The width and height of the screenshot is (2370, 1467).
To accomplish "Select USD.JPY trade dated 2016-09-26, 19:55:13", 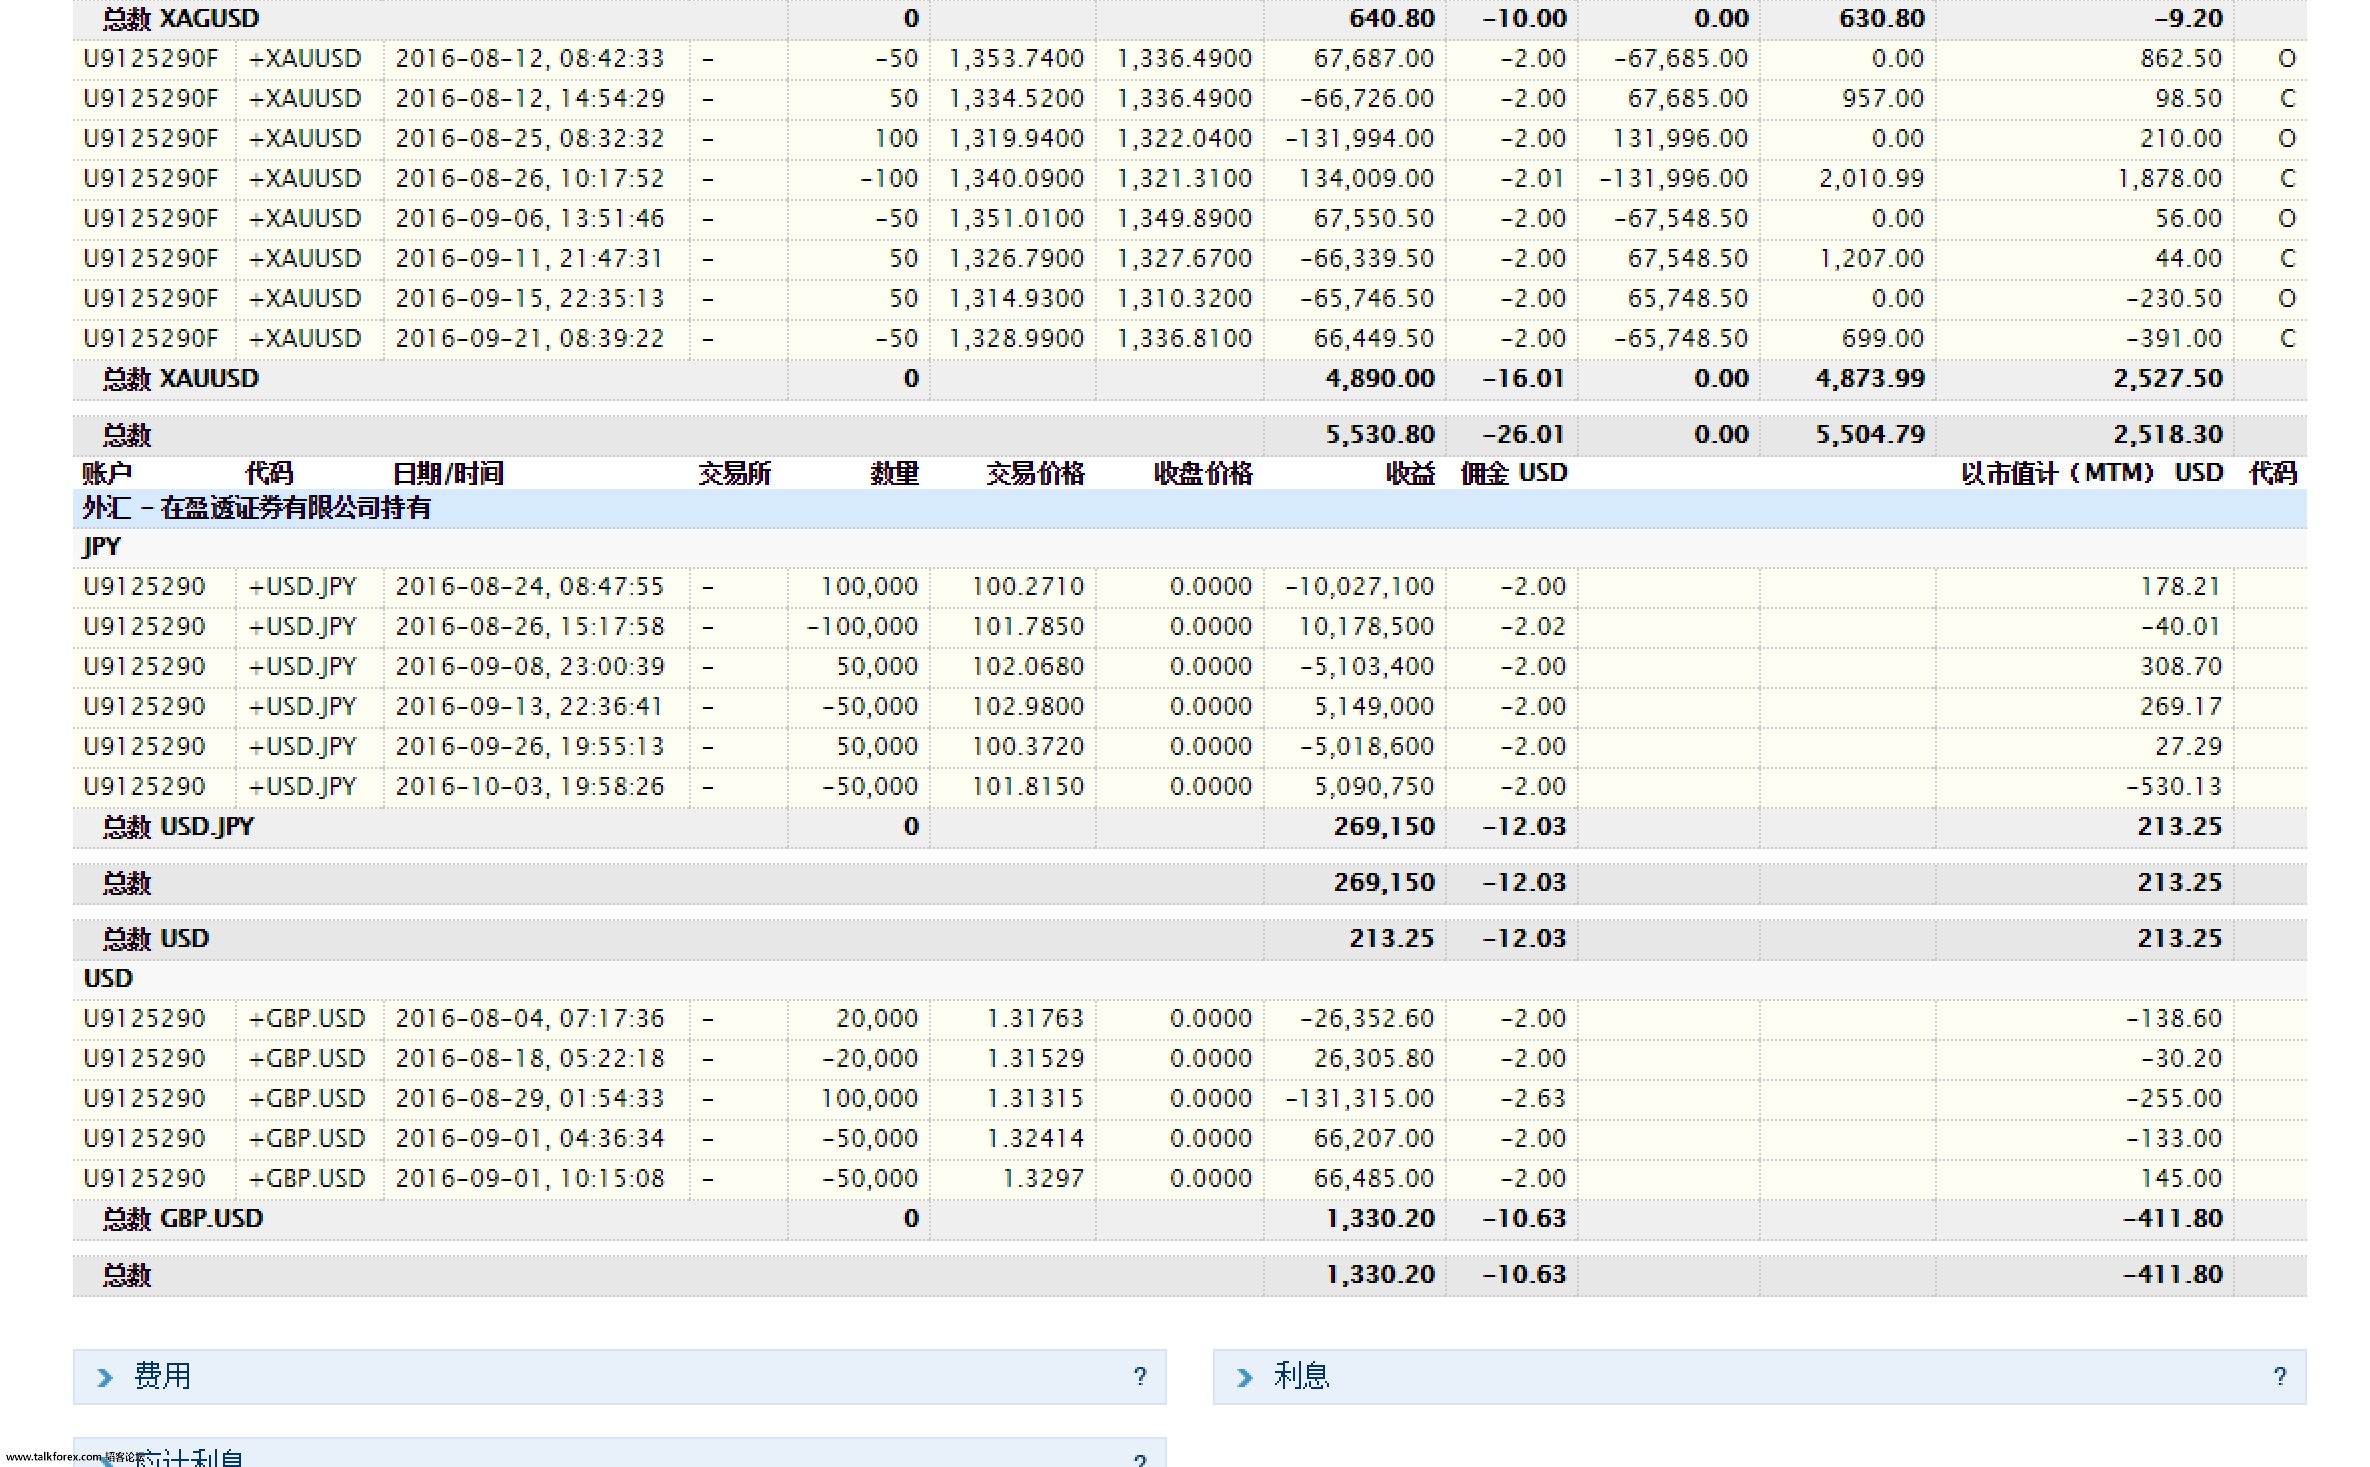I will coord(1189,747).
